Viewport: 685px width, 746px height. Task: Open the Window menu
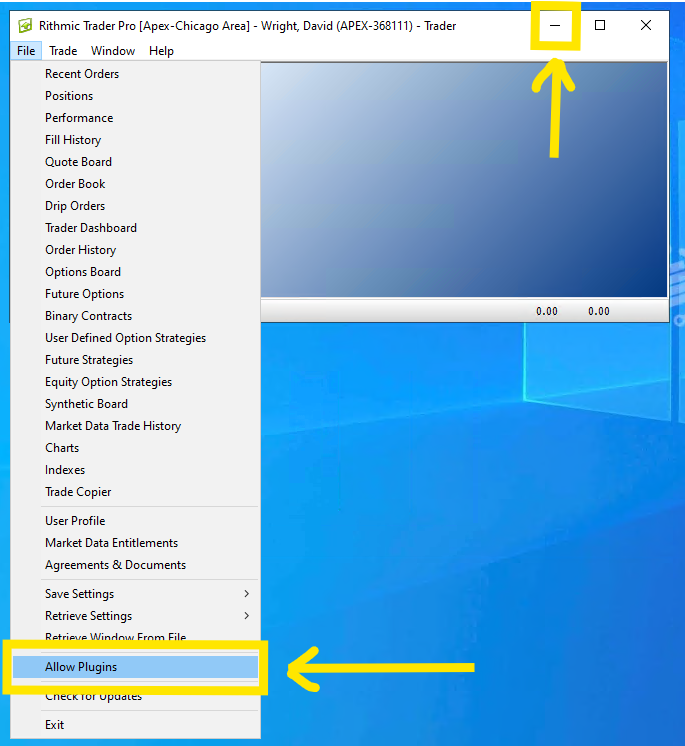(113, 51)
